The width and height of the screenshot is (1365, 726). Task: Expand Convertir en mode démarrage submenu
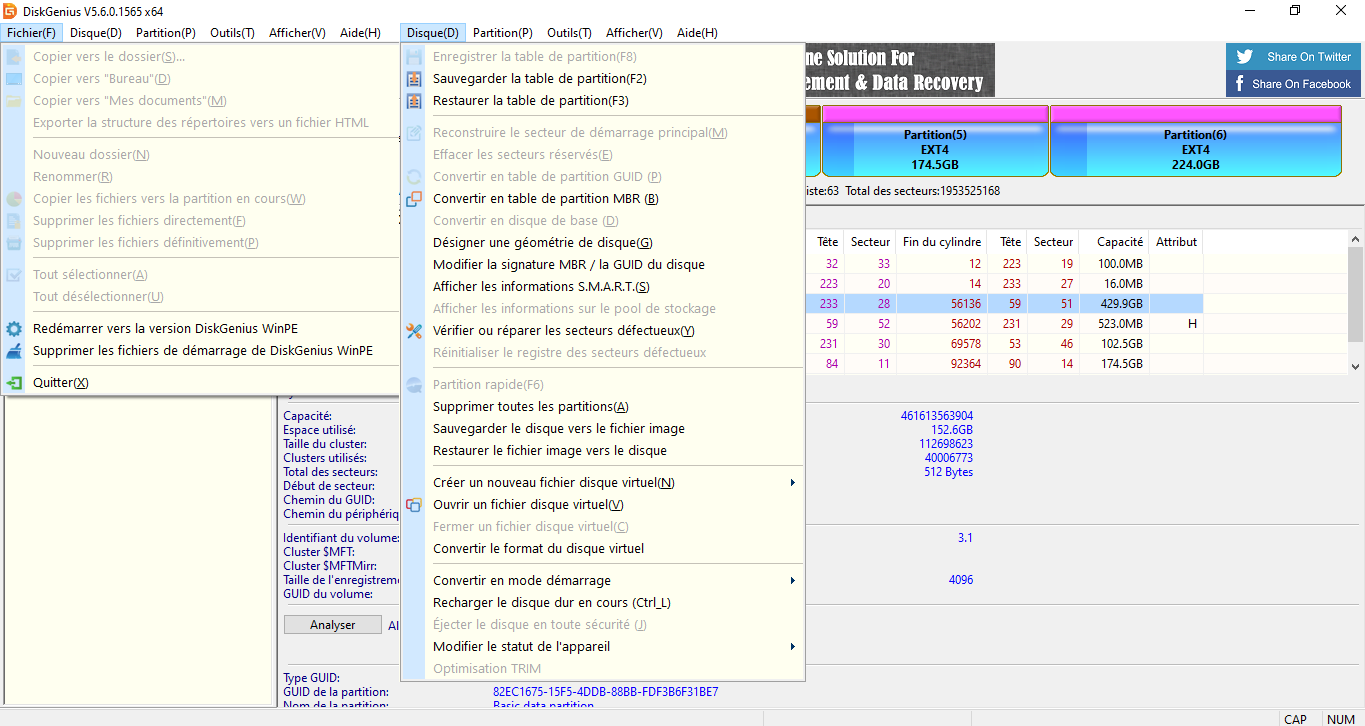point(793,581)
